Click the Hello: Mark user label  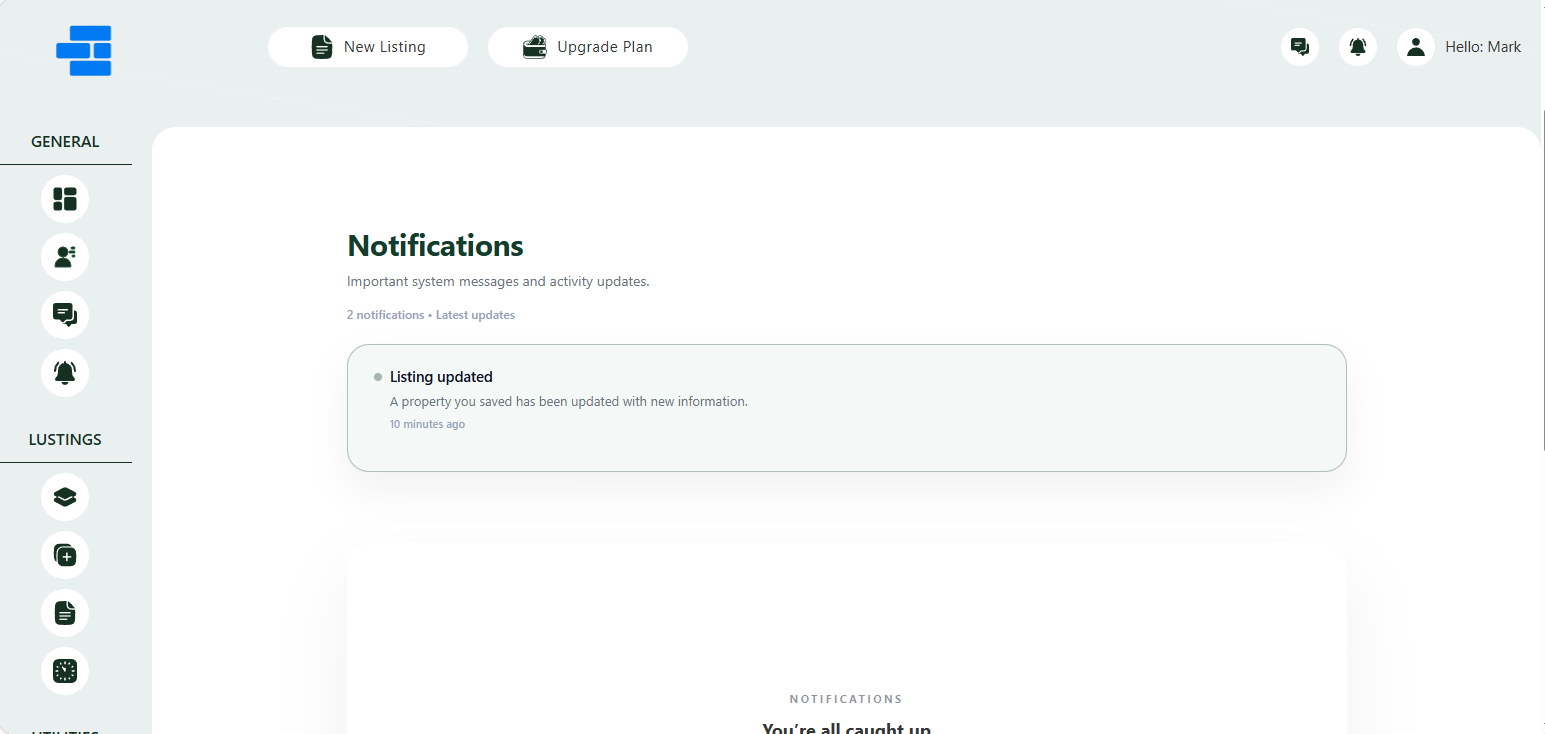(x=1482, y=47)
